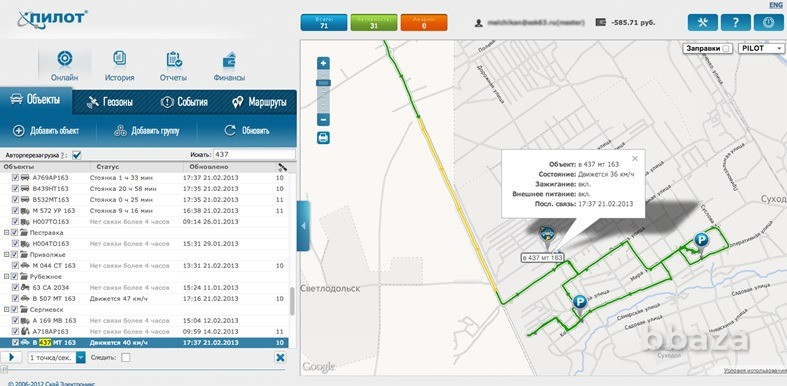Click the truck icon of M 572 УР 163
This screenshot has width=787, height=386.
coord(25,210)
